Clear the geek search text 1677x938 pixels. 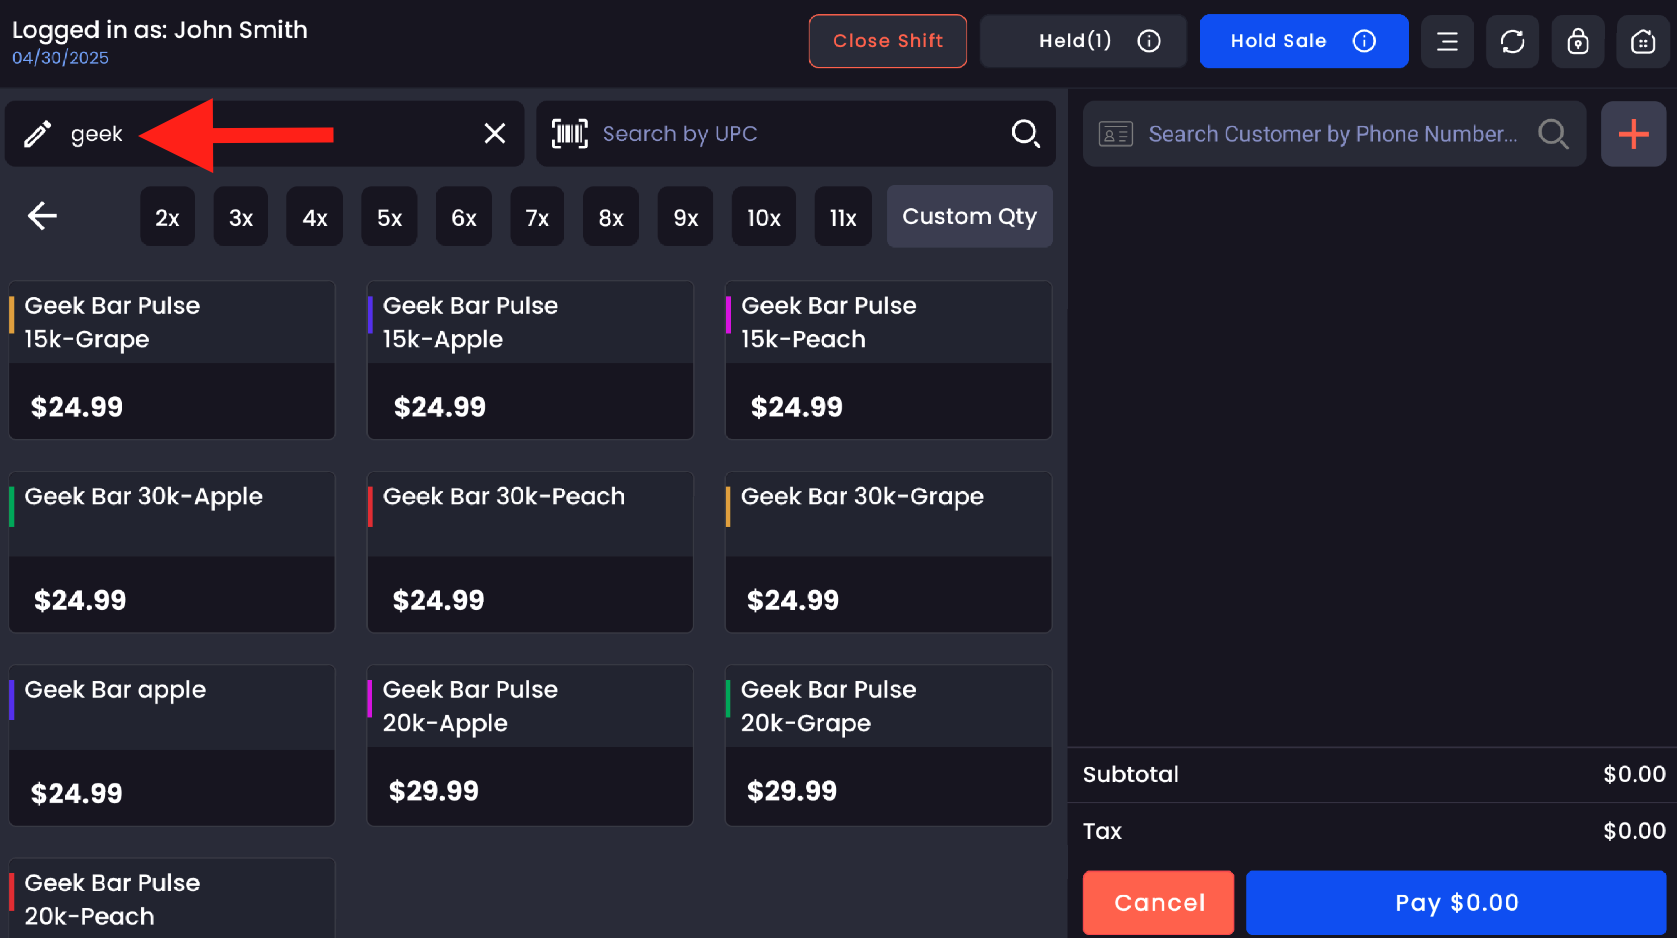click(x=494, y=133)
